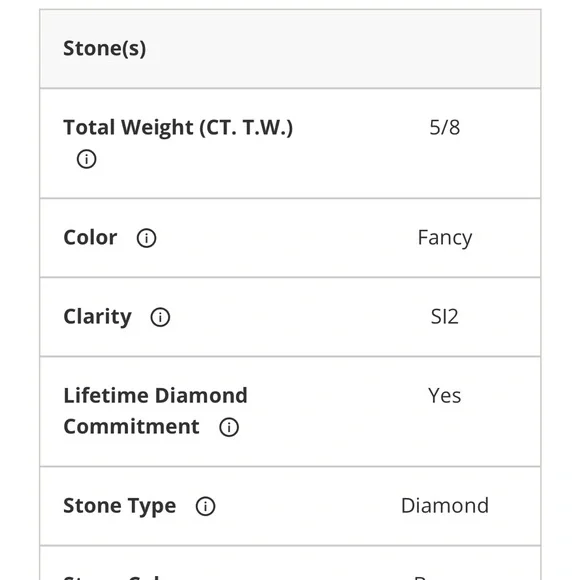Select the Stone(s) section header

pyautogui.click(x=290, y=49)
